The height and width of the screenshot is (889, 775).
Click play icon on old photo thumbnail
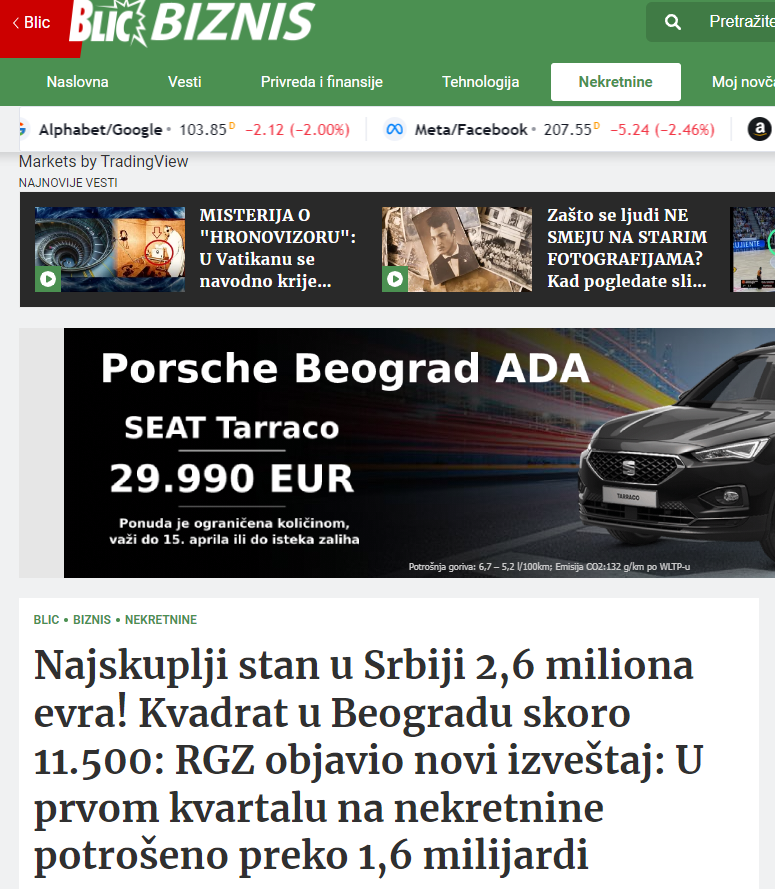coord(395,279)
